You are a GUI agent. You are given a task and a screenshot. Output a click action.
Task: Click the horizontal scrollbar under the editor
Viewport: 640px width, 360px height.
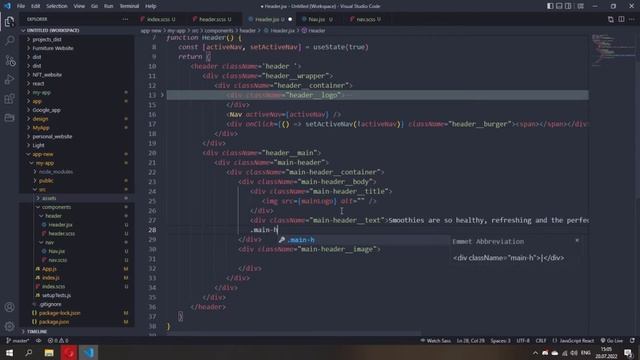(294, 333)
